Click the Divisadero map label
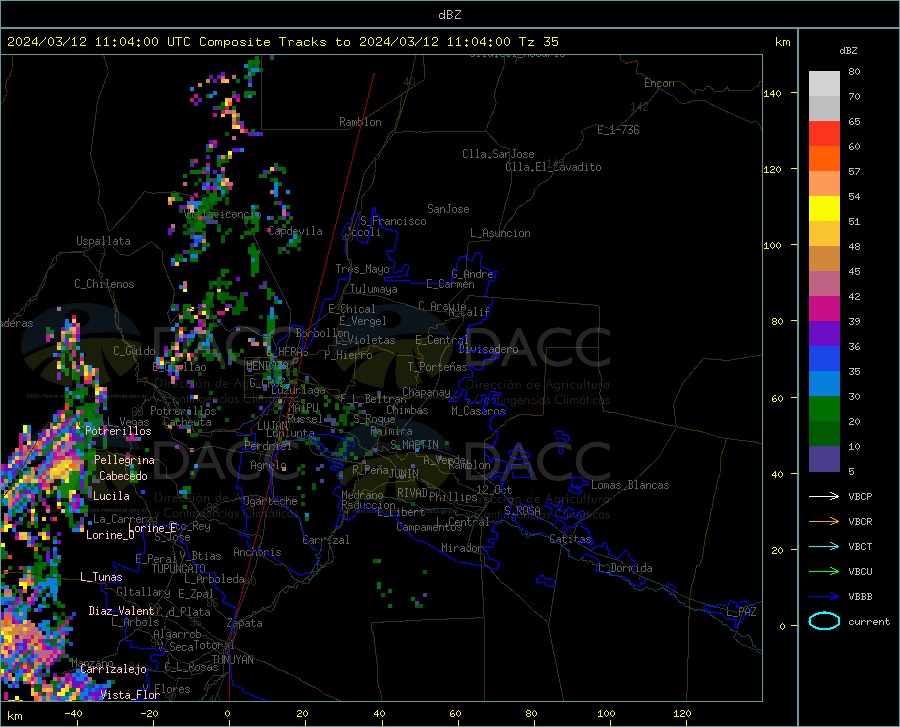Viewport: 900px width, 727px height. (x=488, y=349)
